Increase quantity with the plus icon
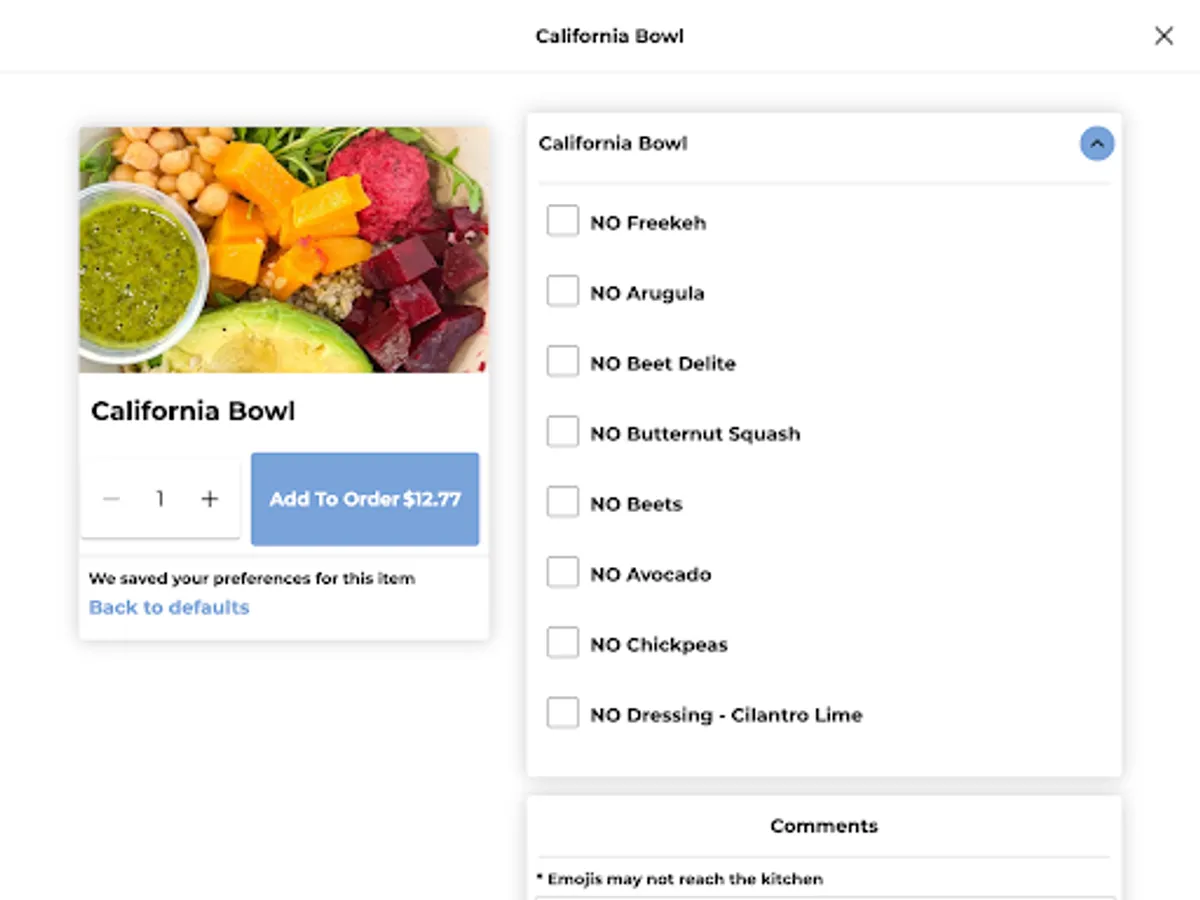The width and height of the screenshot is (1200, 900). (x=209, y=499)
